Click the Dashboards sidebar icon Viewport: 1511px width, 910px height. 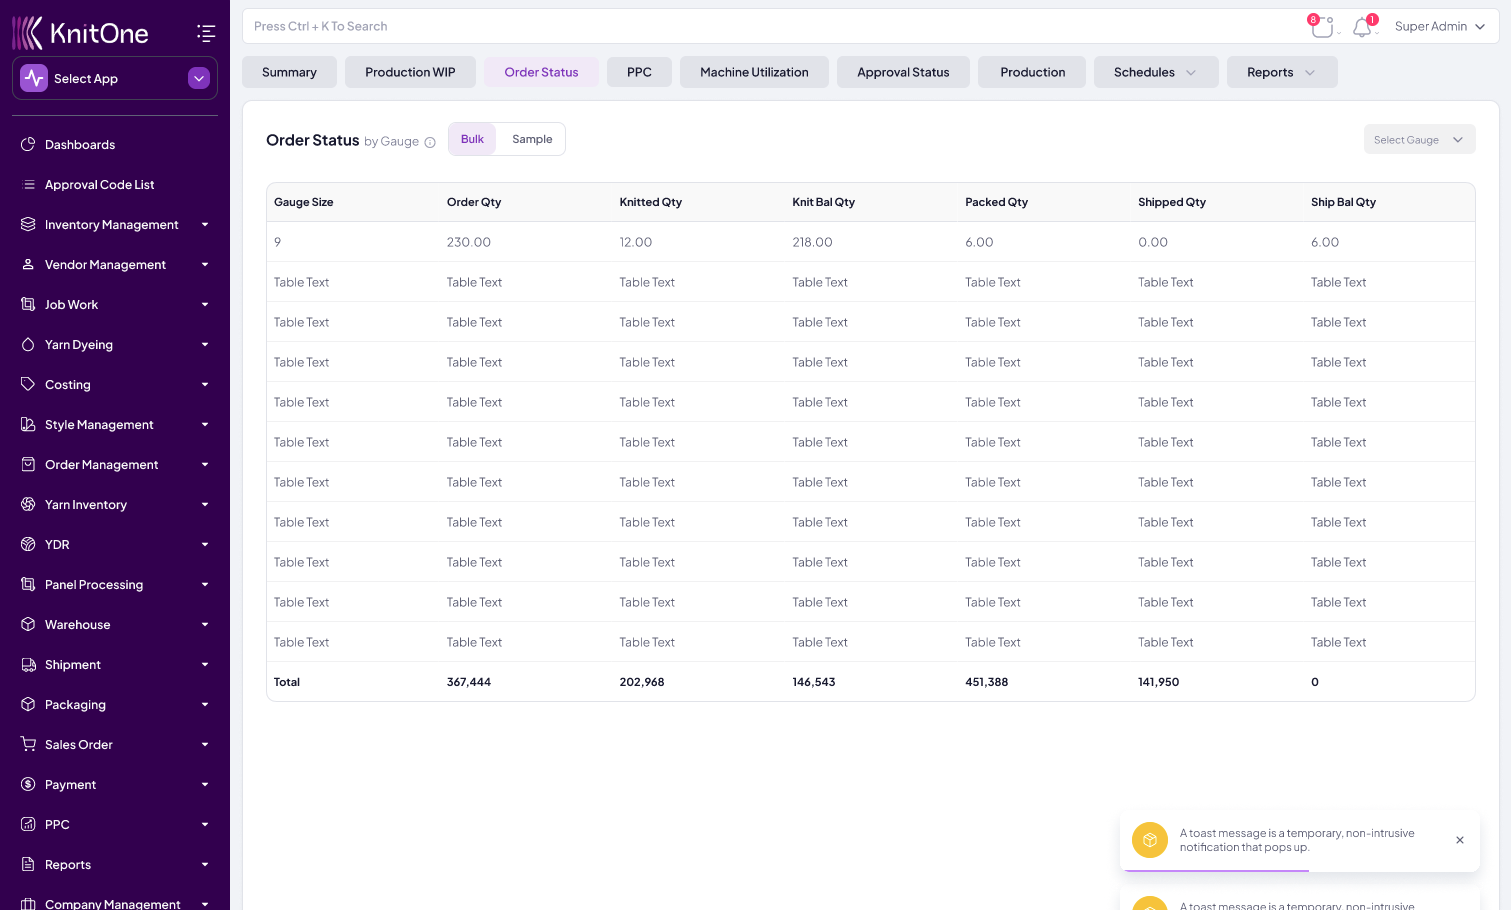[28, 145]
